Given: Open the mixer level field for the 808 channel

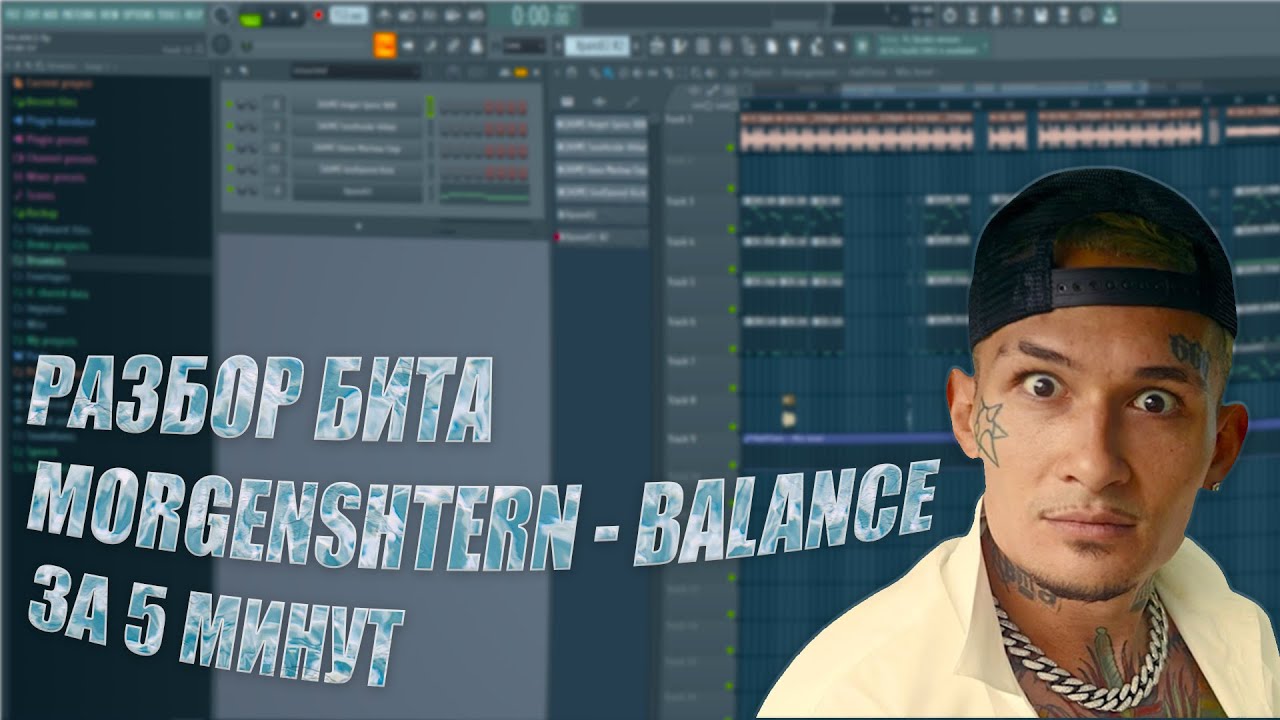Looking at the screenshot, I should click(x=274, y=105).
